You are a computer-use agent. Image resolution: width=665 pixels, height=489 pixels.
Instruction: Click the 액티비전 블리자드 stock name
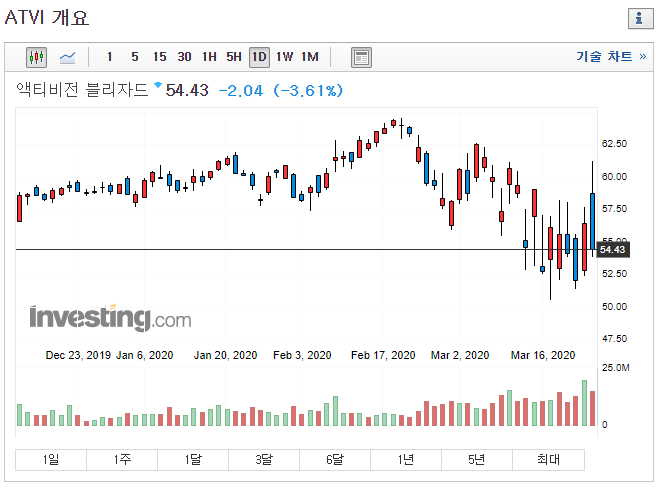[x=82, y=90]
